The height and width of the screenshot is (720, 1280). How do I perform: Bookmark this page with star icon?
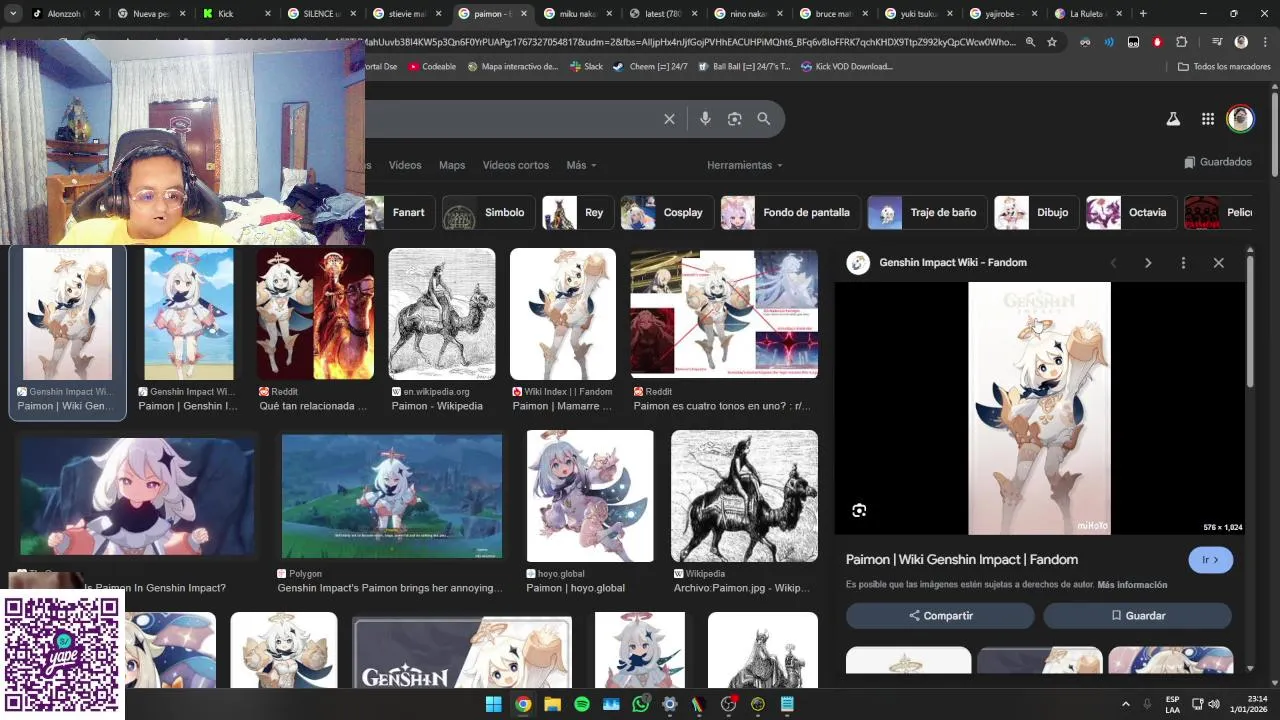pyautogui.click(x=1052, y=42)
